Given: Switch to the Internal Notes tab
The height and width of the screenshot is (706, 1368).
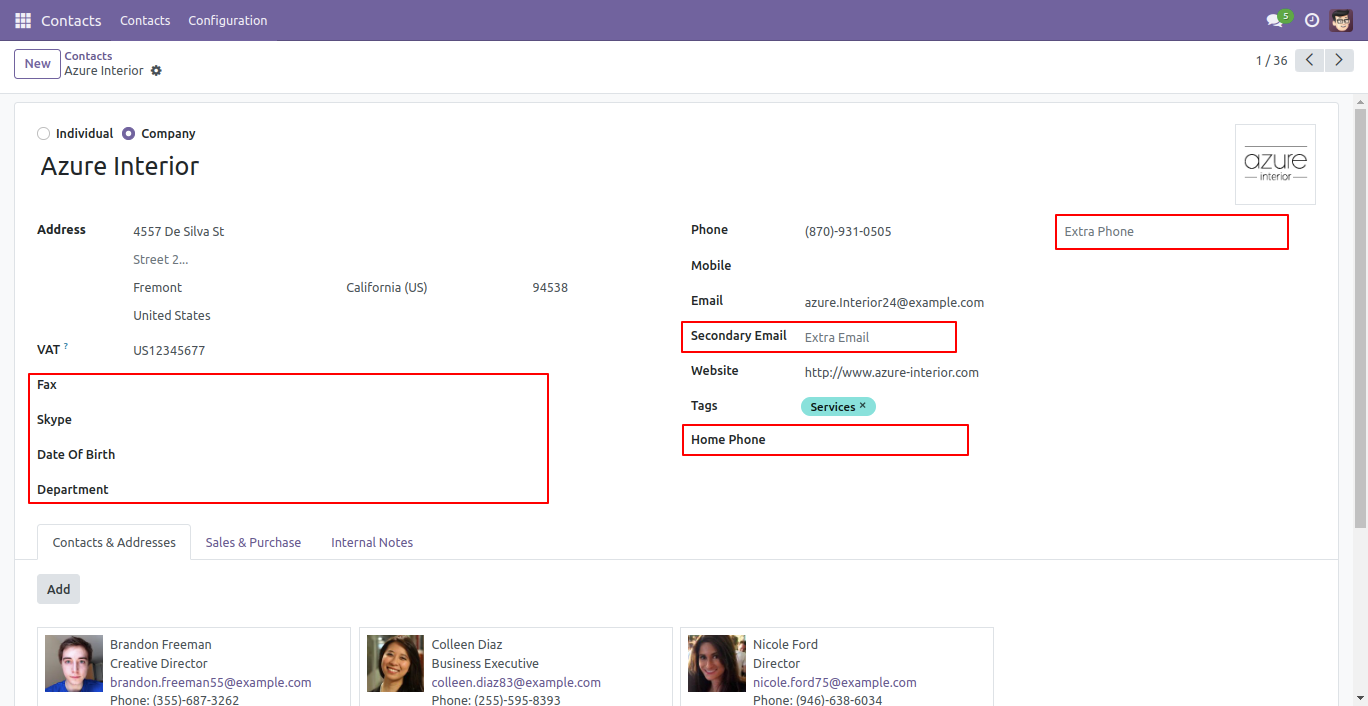Looking at the screenshot, I should click(372, 542).
